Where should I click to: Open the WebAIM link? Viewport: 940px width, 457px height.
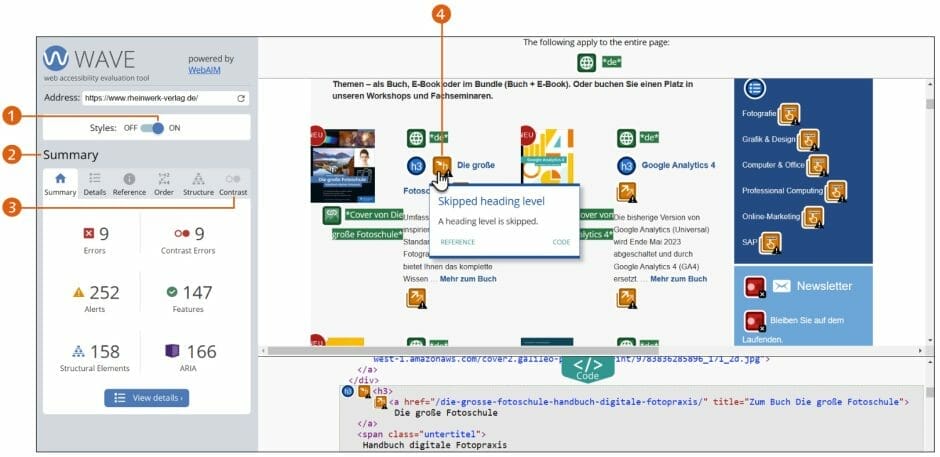pos(204,70)
